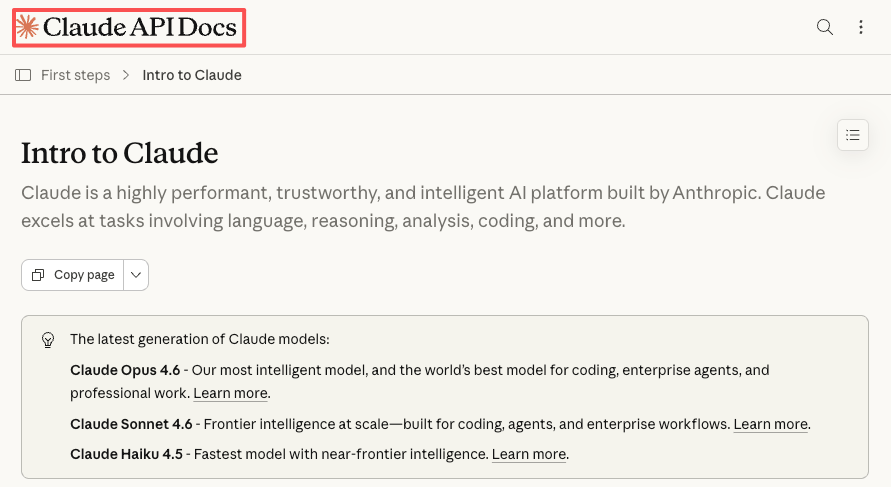This screenshot has width=891, height=487.
Task: Click the copy icon in Copy page
Action: tap(38, 275)
